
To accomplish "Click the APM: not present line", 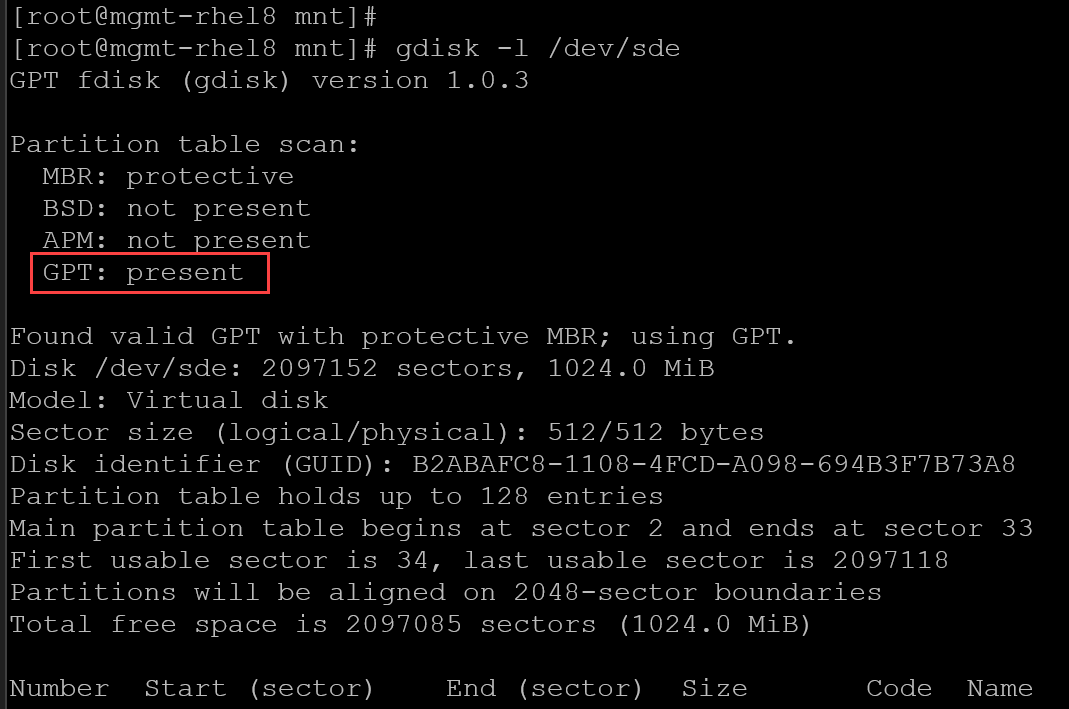I will pyautogui.click(x=176, y=241).
